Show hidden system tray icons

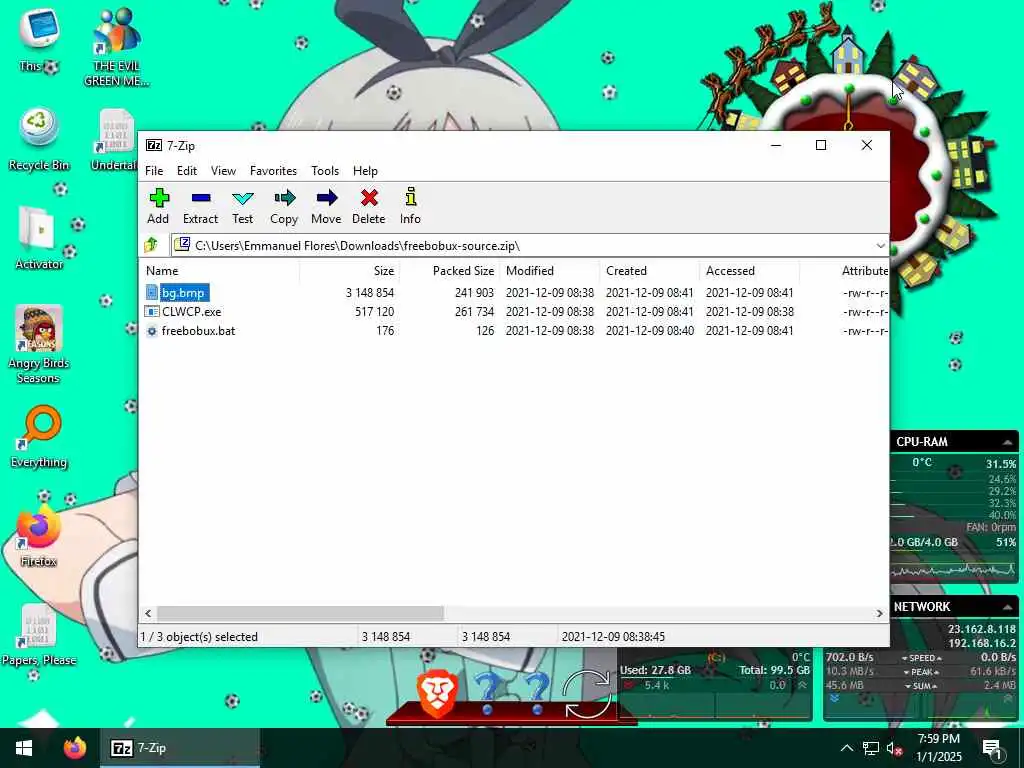[846, 748]
